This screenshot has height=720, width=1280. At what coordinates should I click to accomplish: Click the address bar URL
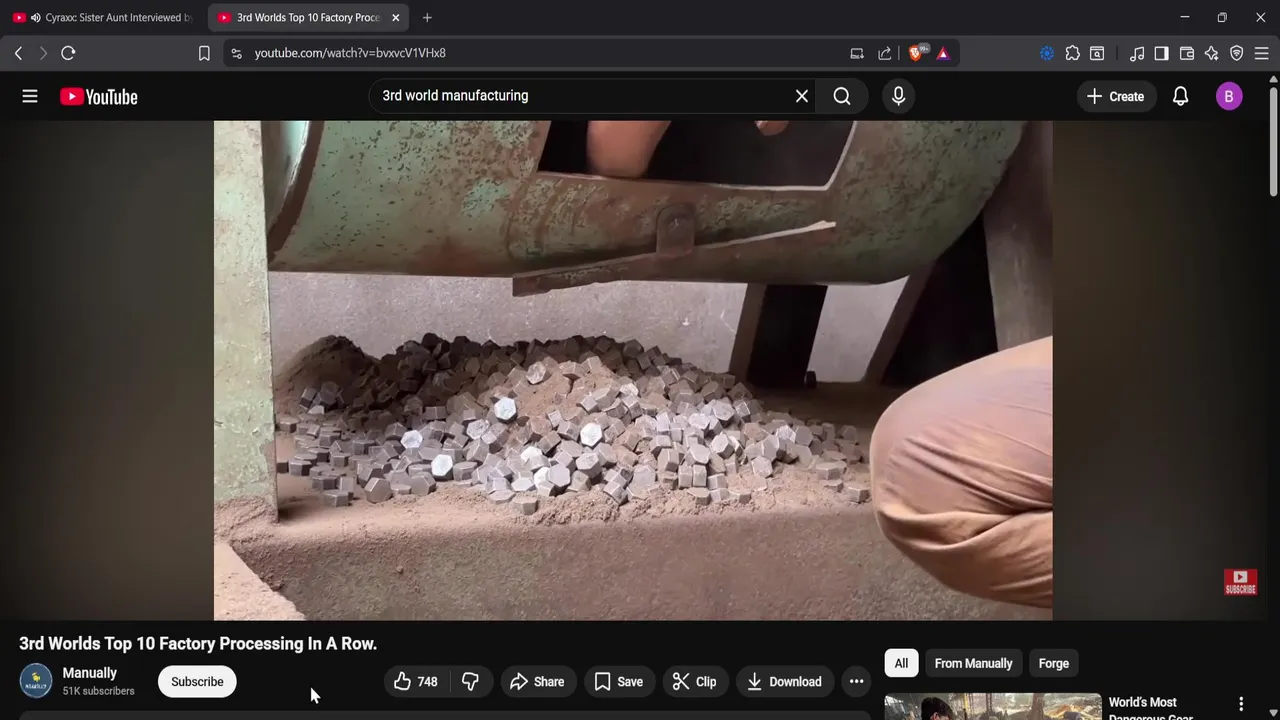[350, 53]
